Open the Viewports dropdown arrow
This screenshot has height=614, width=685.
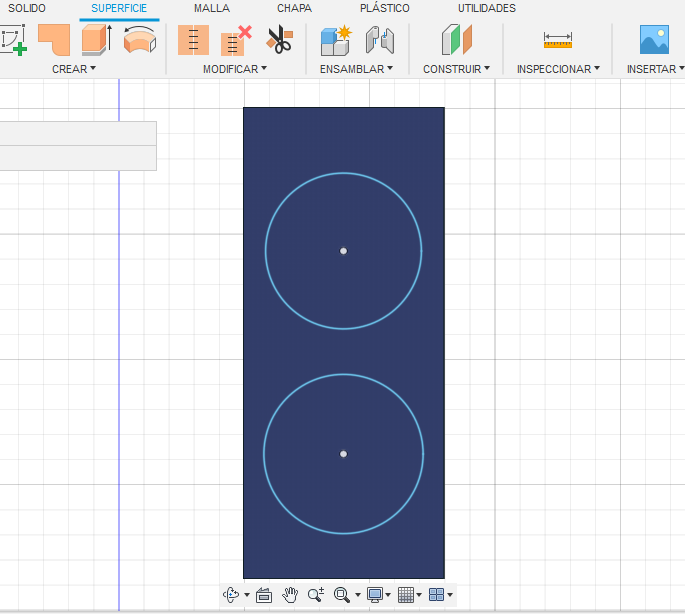tap(450, 595)
